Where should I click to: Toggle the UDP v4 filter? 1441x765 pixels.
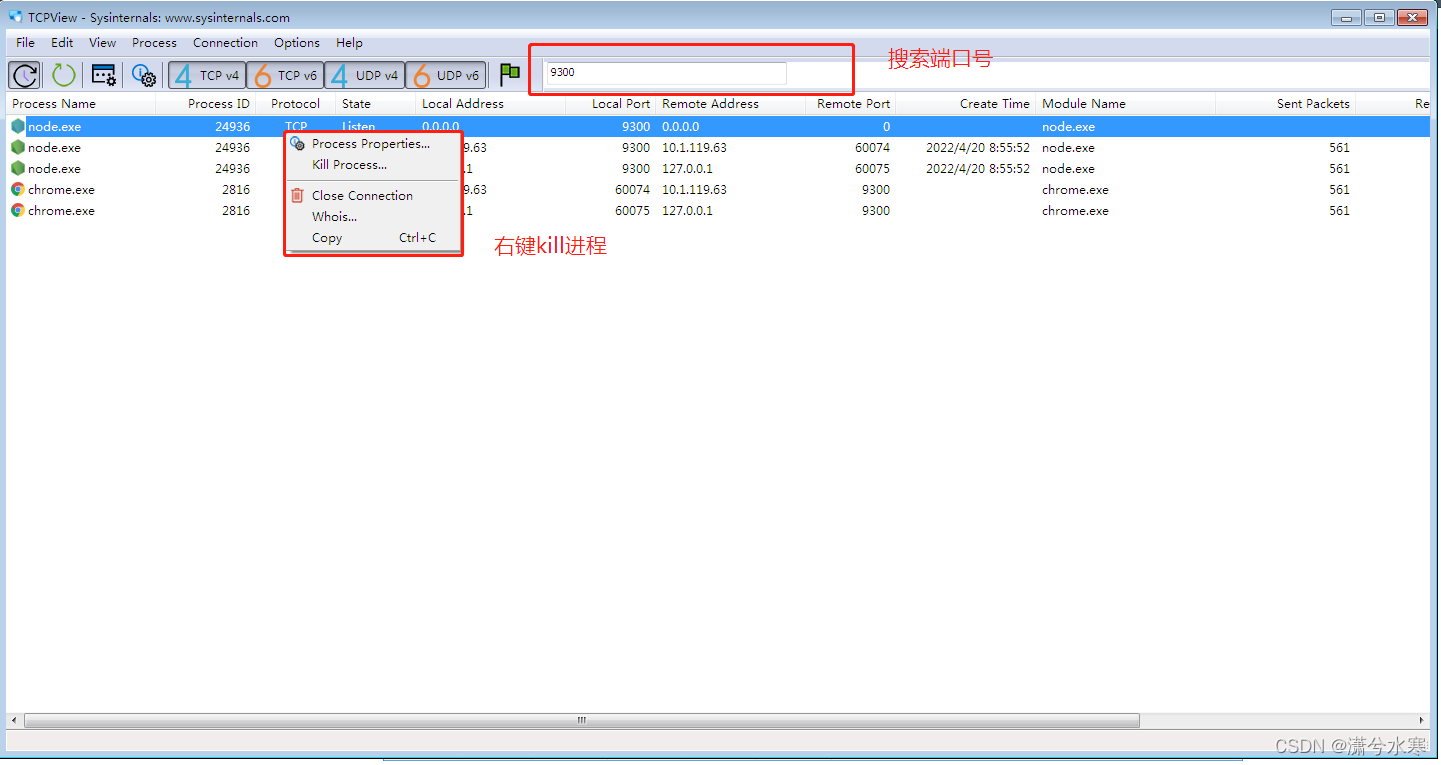click(x=364, y=74)
